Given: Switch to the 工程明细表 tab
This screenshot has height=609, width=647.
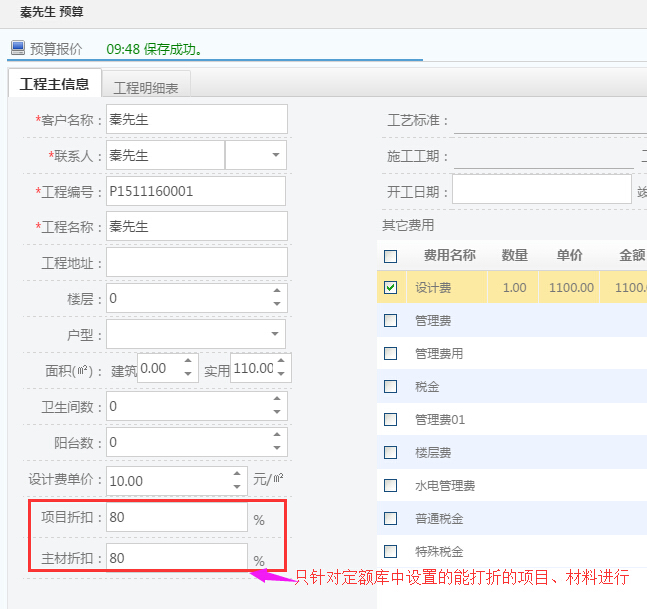Looking at the screenshot, I should pyautogui.click(x=146, y=88).
